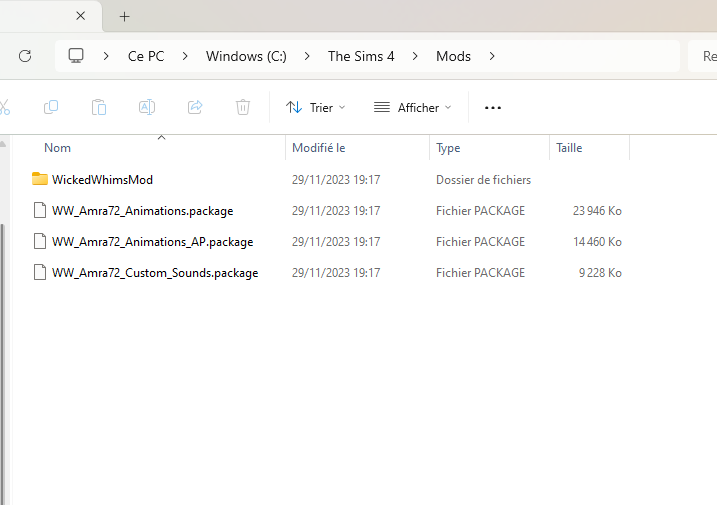Sort by Taille column header
This screenshot has width=717, height=505.
pos(569,148)
